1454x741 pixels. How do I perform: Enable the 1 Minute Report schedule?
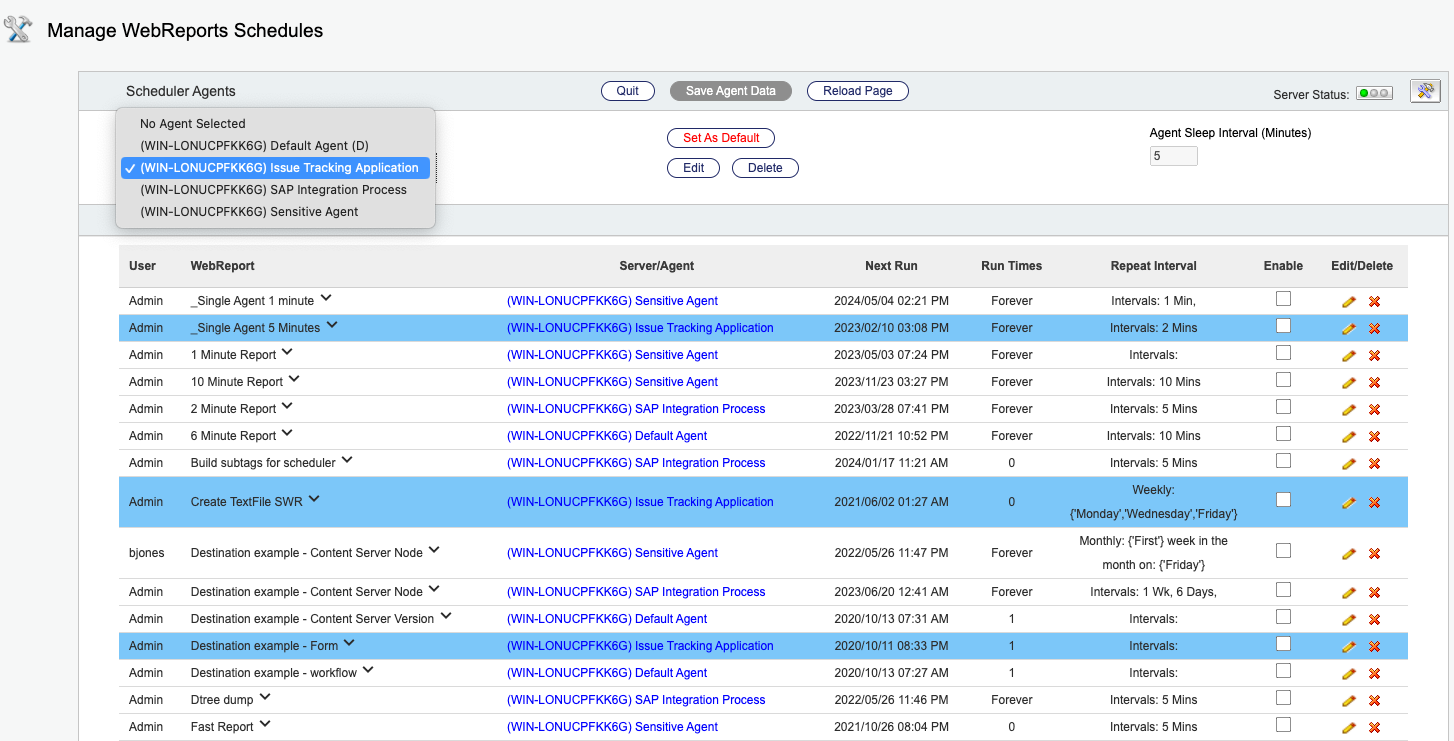1283,353
